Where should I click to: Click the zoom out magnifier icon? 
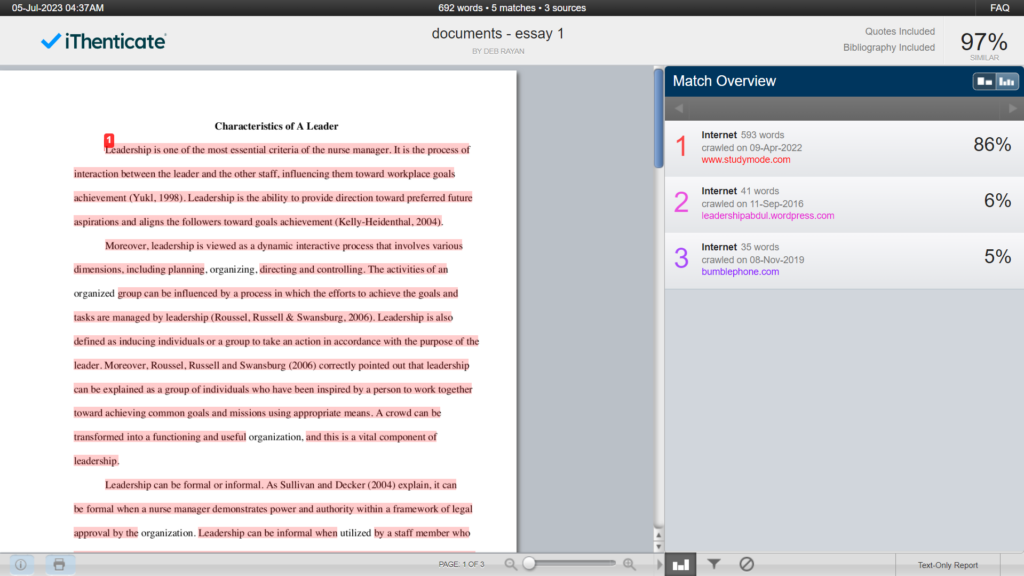pyautogui.click(x=511, y=564)
